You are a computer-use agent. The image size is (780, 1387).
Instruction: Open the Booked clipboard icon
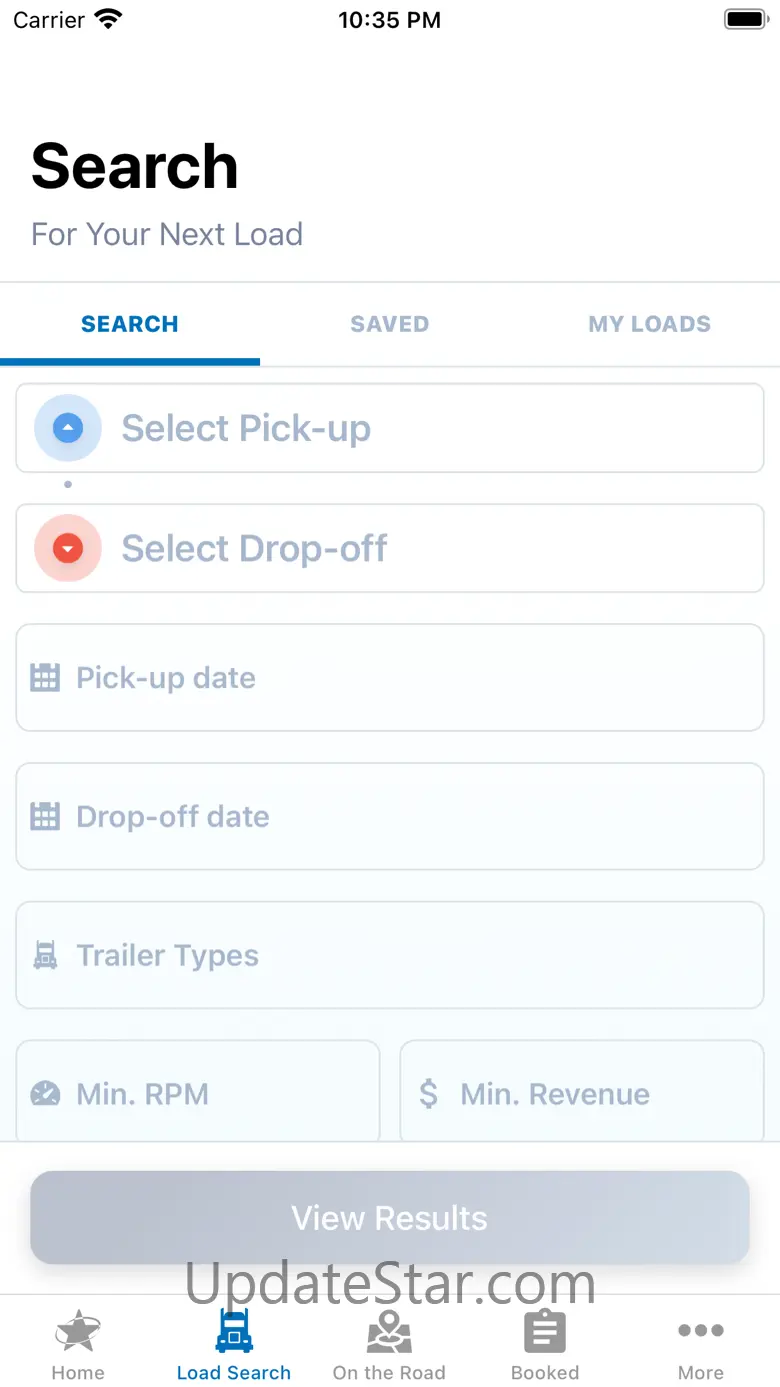(x=545, y=1331)
